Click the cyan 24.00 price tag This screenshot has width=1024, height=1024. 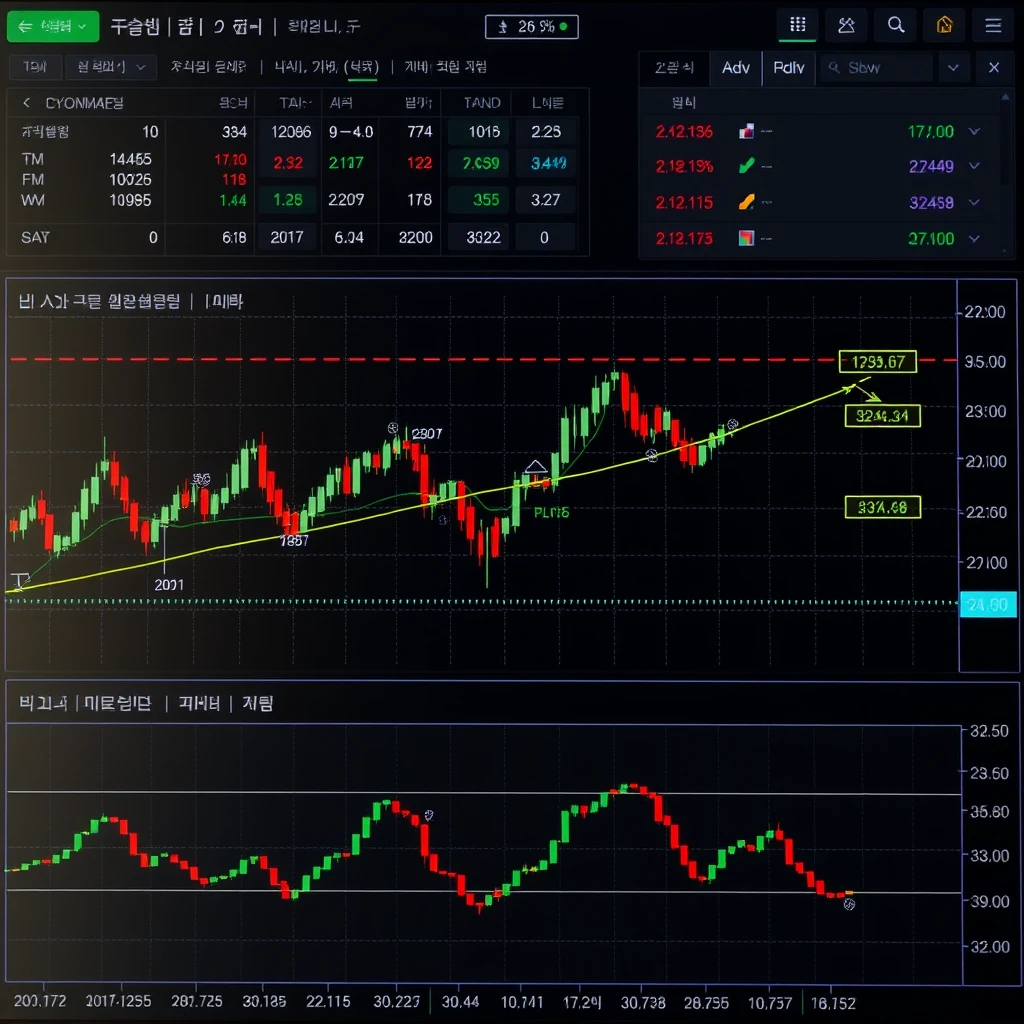click(x=987, y=604)
